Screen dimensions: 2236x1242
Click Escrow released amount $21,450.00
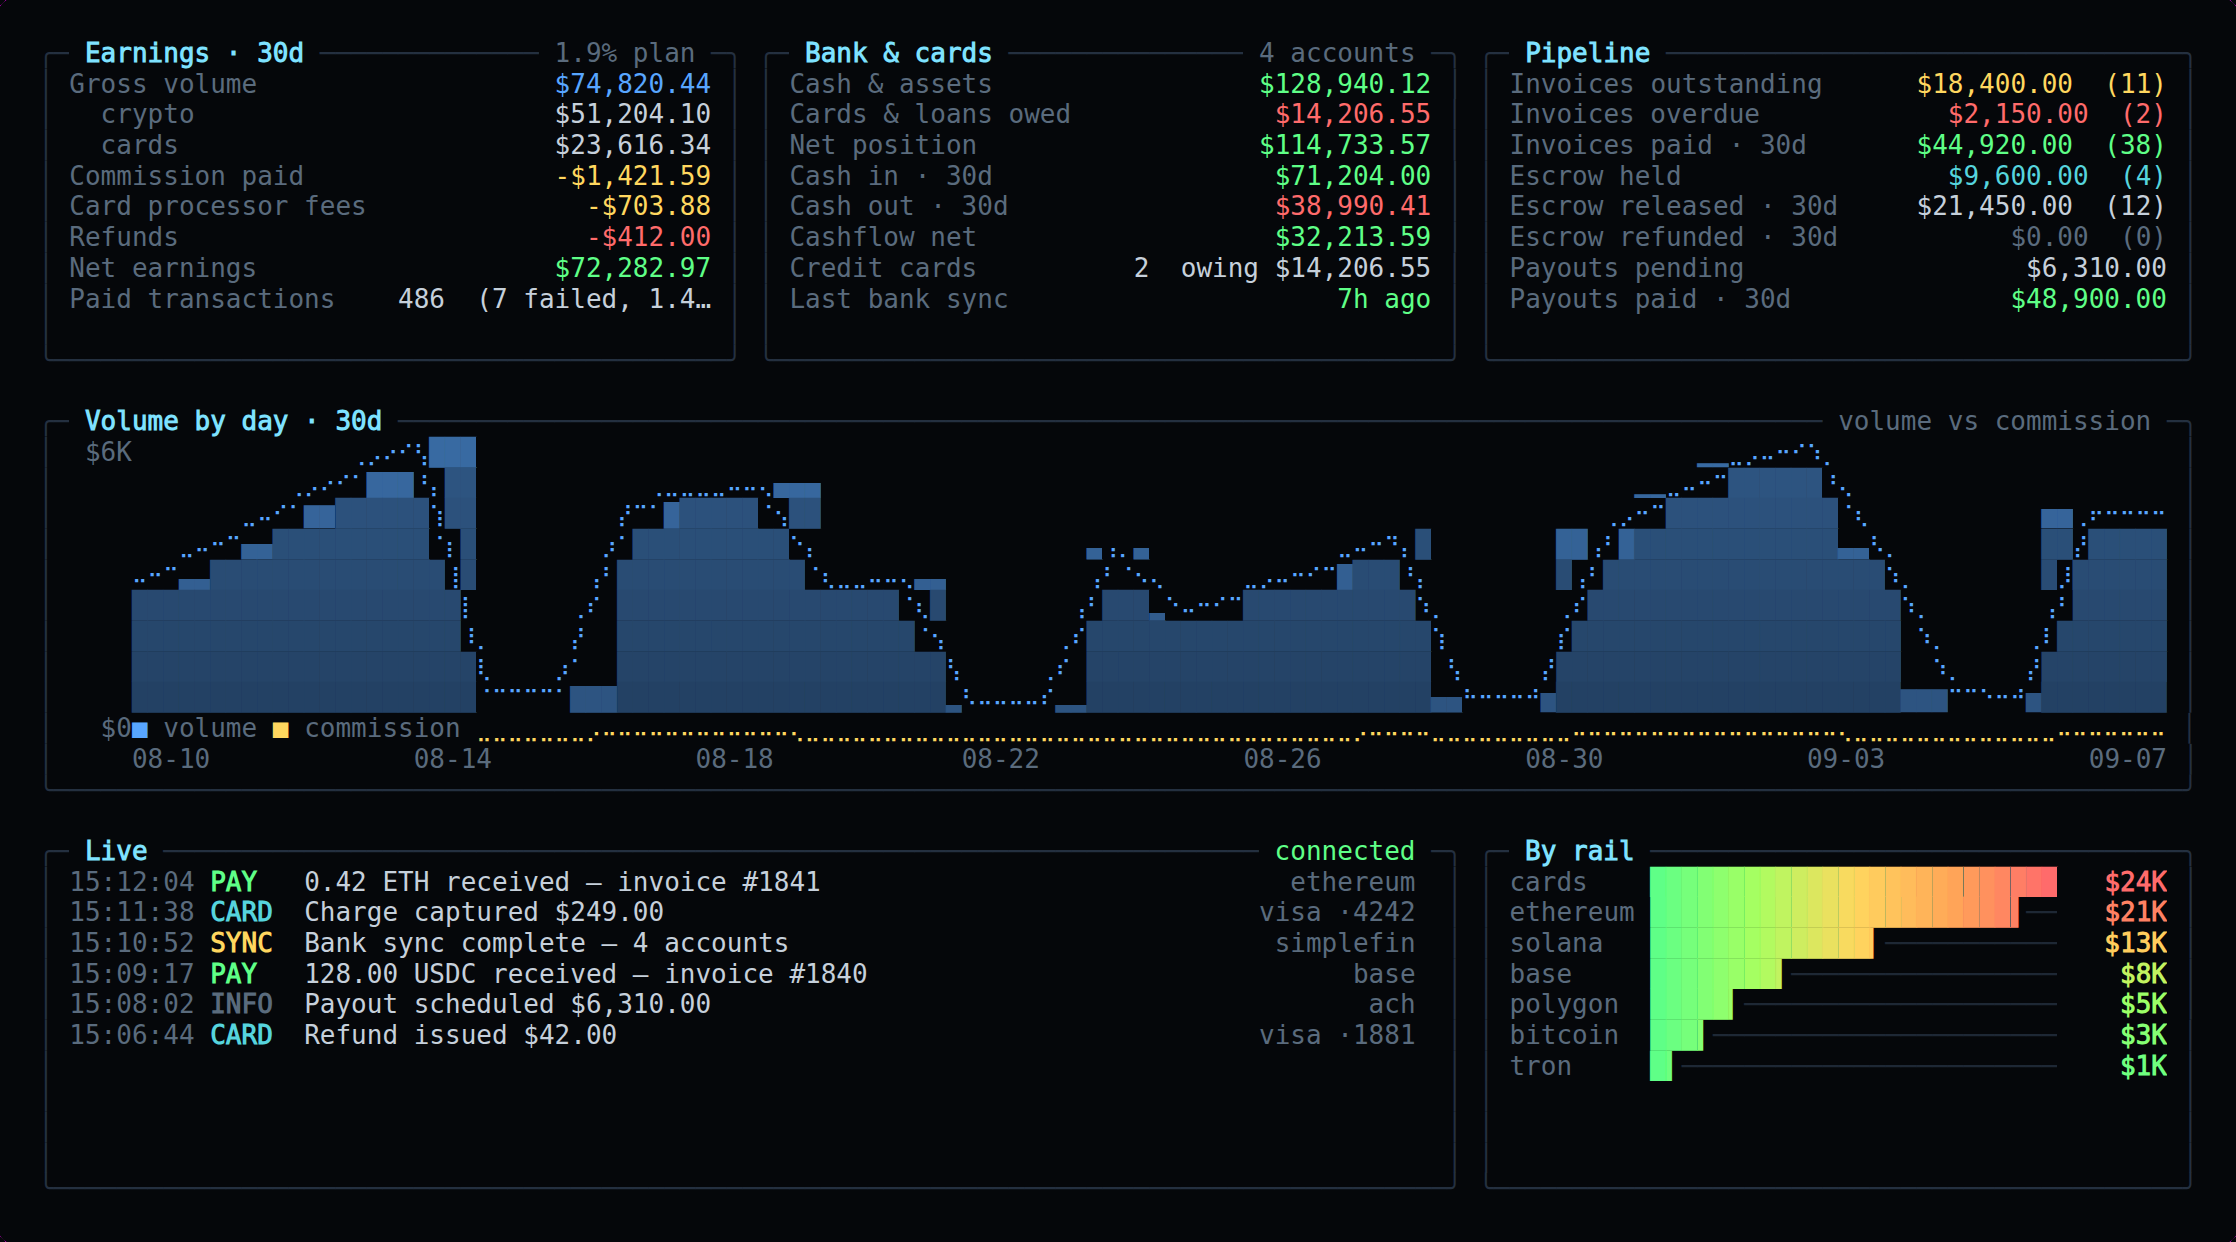pos(1994,206)
